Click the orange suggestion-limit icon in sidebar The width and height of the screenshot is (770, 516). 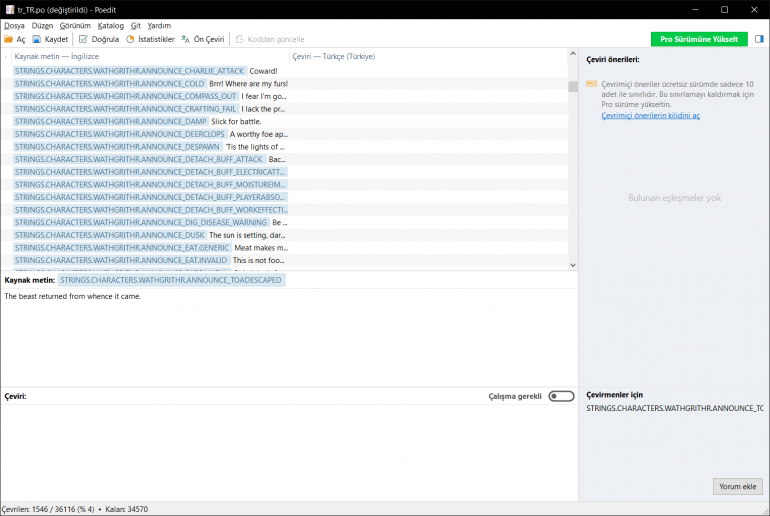(x=592, y=85)
